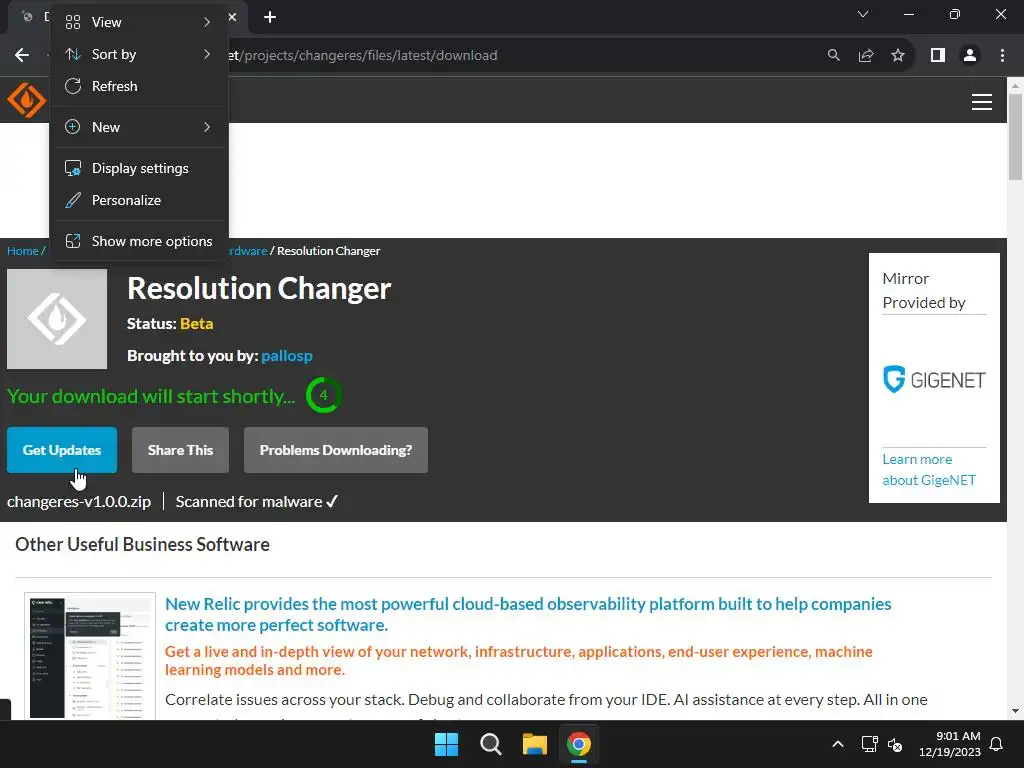Open the tab search dropdown arrow

click(x=863, y=14)
